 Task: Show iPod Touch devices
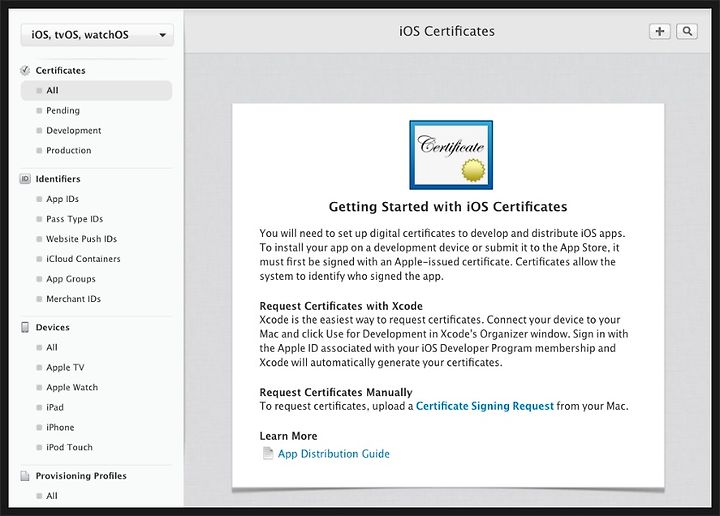click(69, 447)
